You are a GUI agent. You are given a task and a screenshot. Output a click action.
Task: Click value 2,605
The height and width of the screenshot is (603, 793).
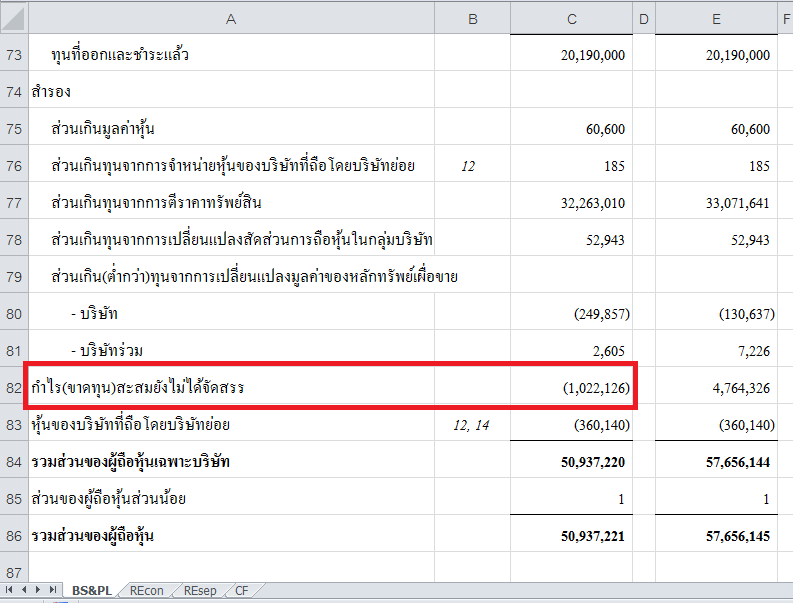[x=609, y=351]
